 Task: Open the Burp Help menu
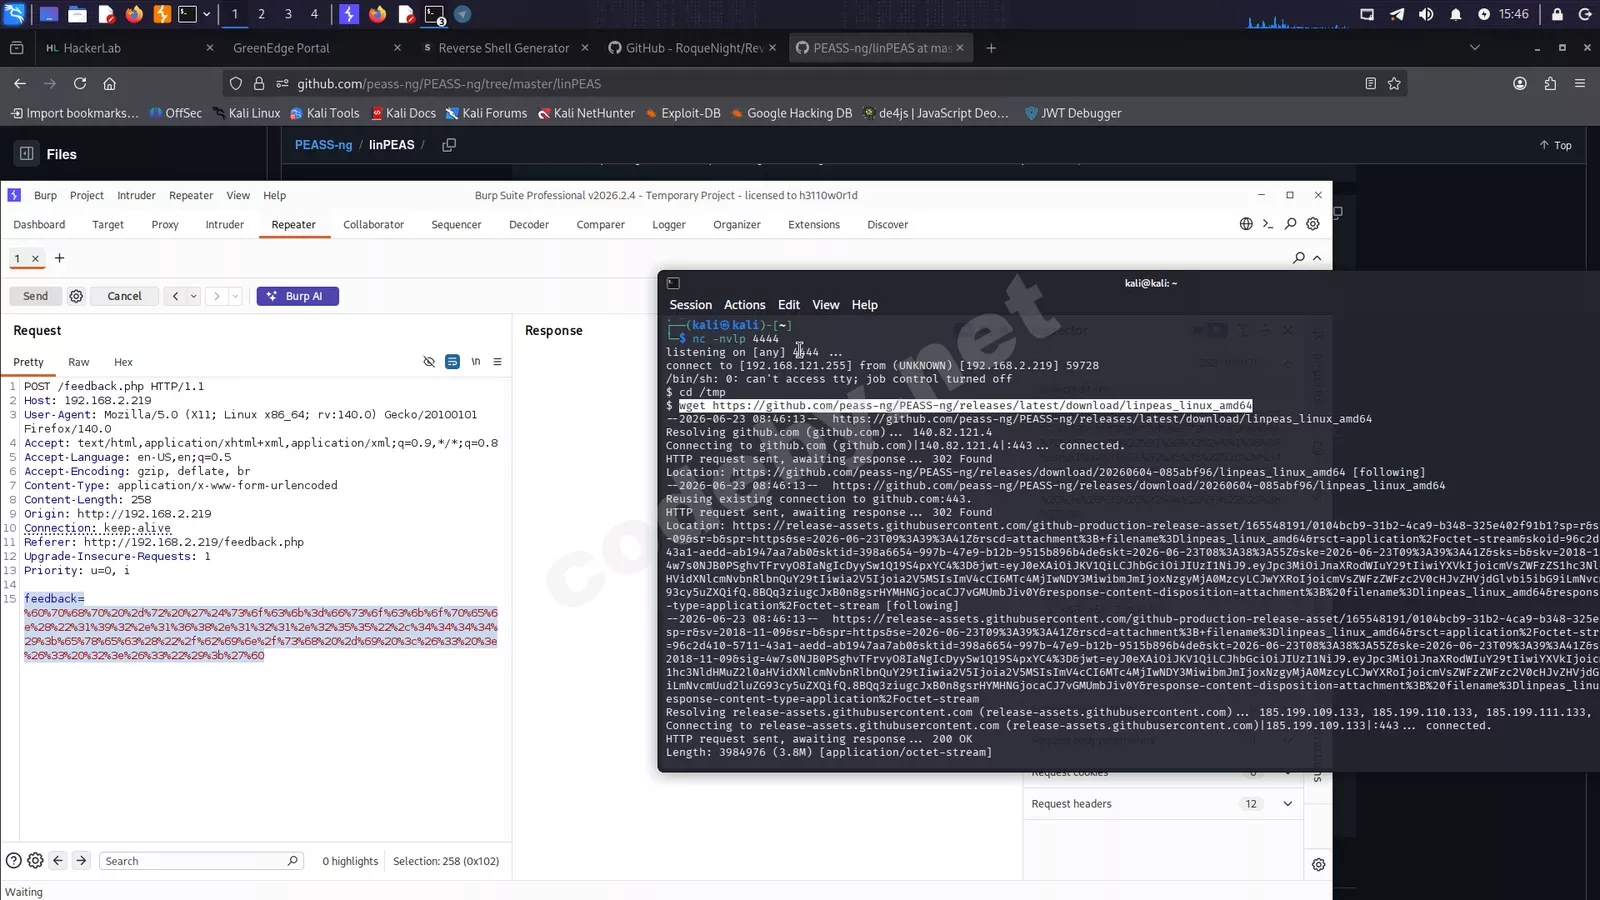tap(274, 196)
